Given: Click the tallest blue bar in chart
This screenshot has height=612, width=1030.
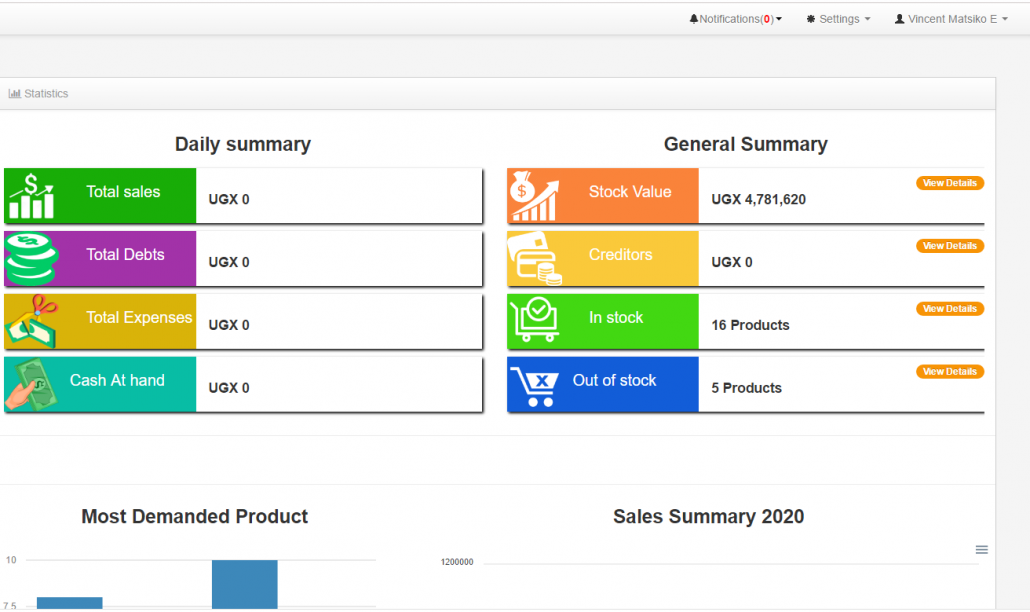Looking at the screenshot, I should pos(244,584).
